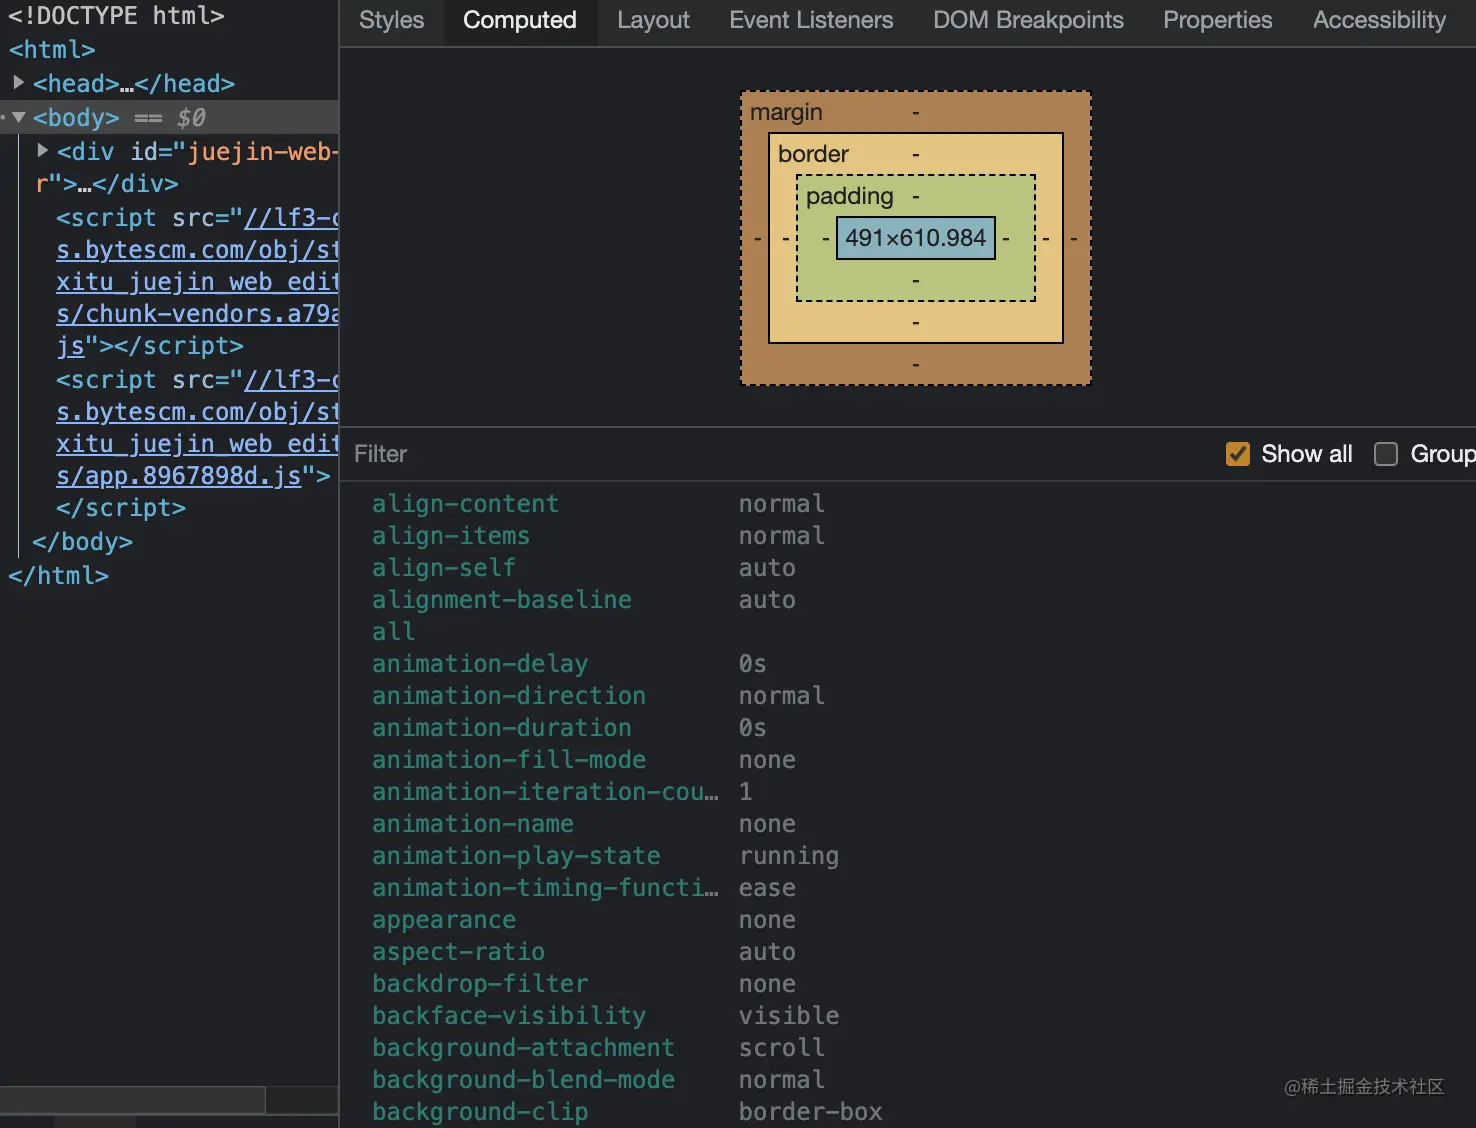1476x1128 pixels.
Task: Select the closing body tag
Action: click(82, 542)
